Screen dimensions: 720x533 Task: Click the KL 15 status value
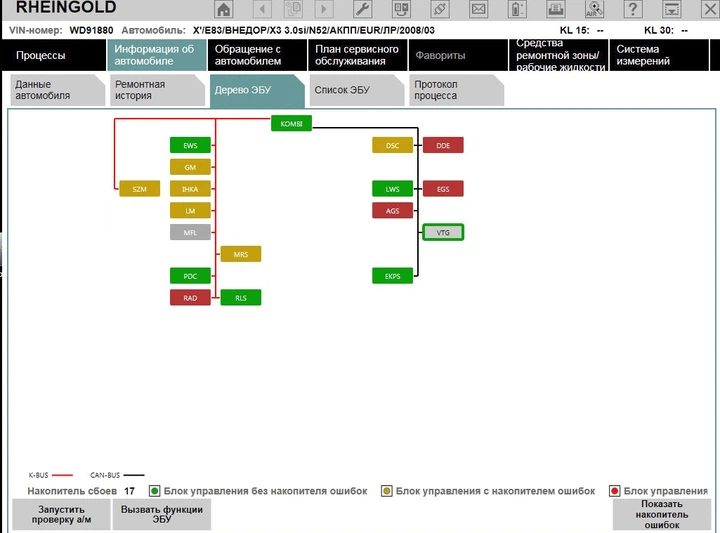pos(600,30)
